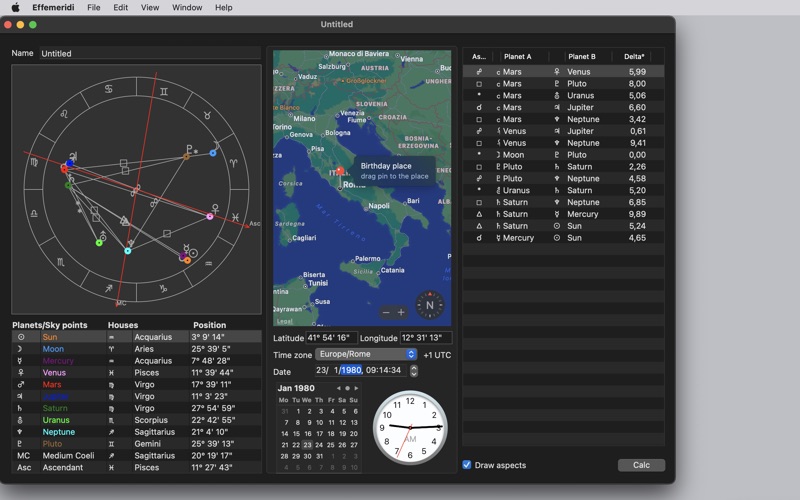800x500 pixels.
Task: Click the analog clock face
Action: (x=410, y=427)
